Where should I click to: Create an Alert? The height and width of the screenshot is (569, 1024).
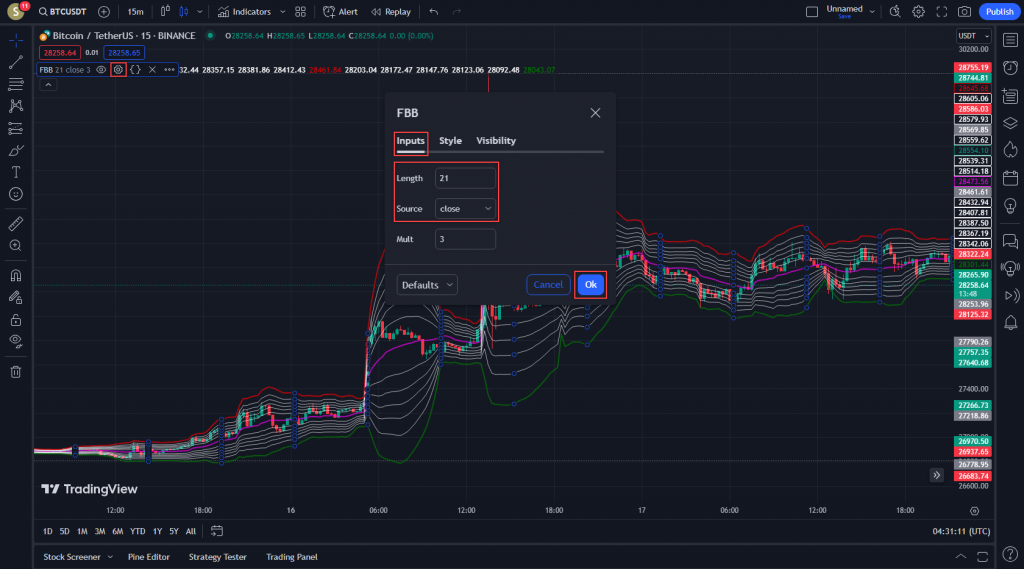[340, 12]
